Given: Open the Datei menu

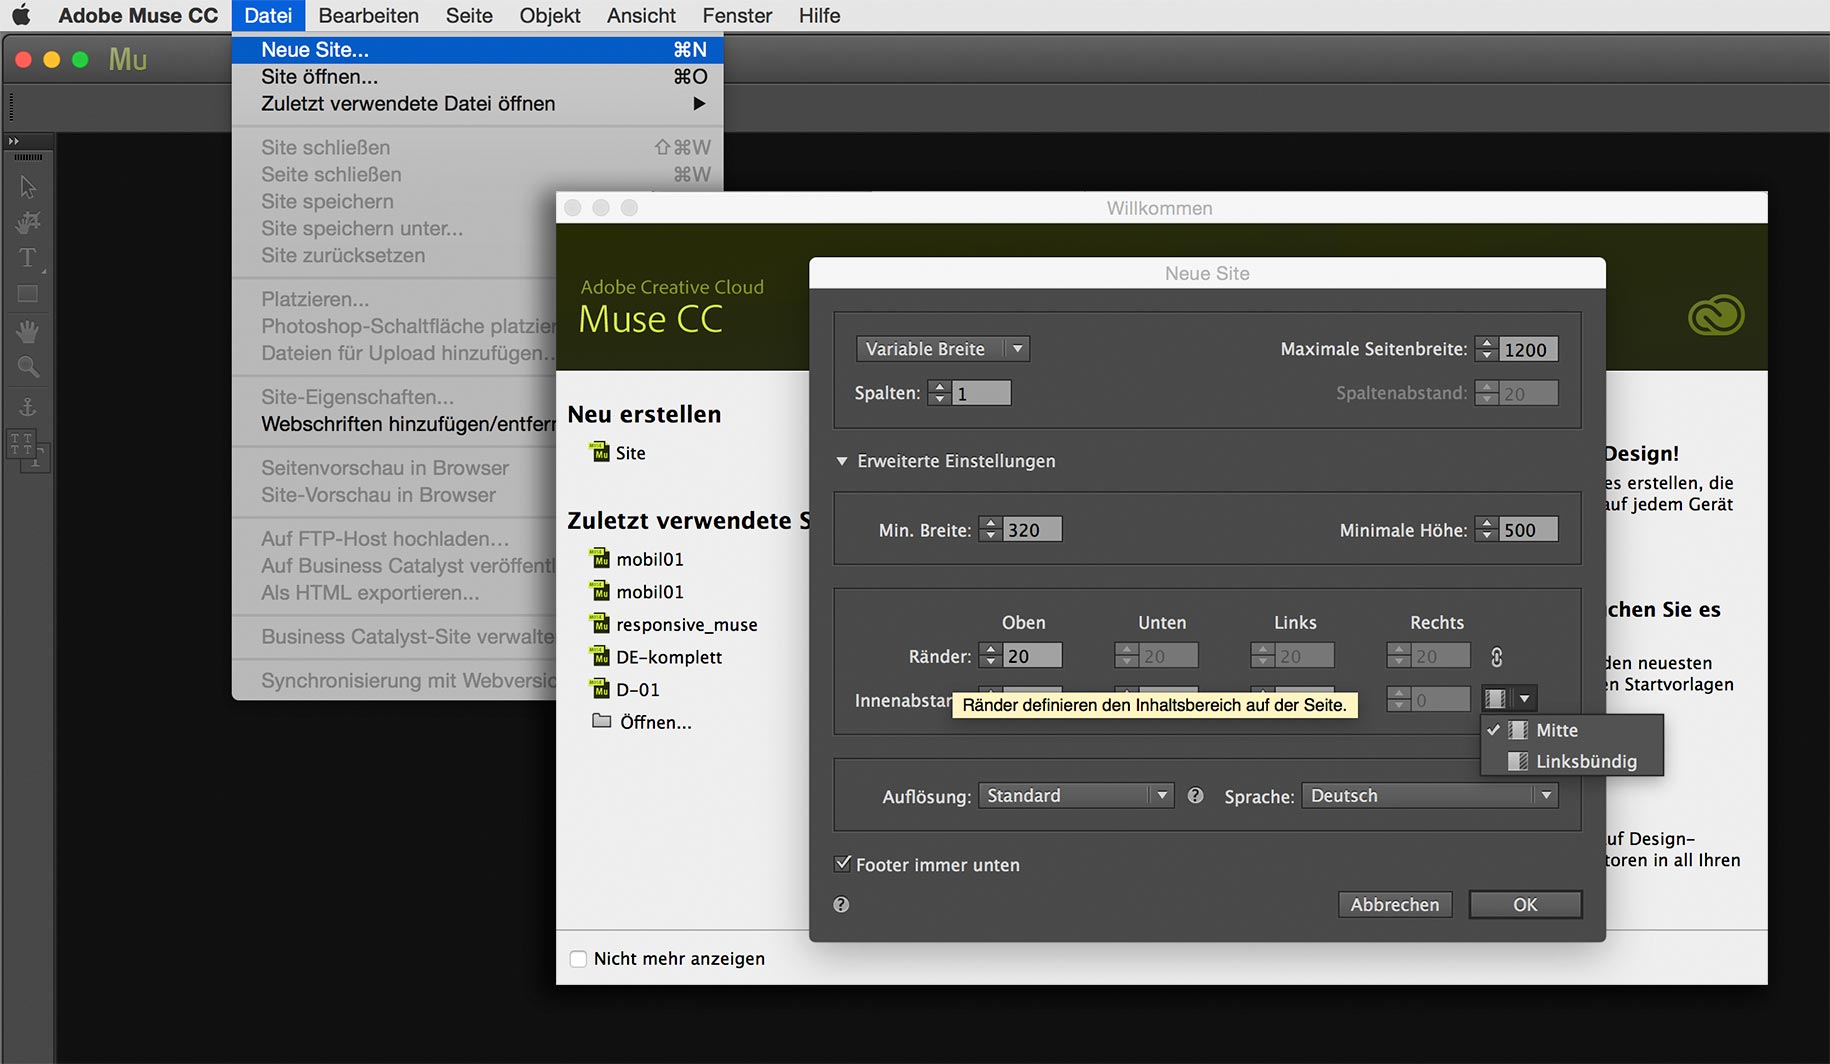Looking at the screenshot, I should click(x=268, y=16).
